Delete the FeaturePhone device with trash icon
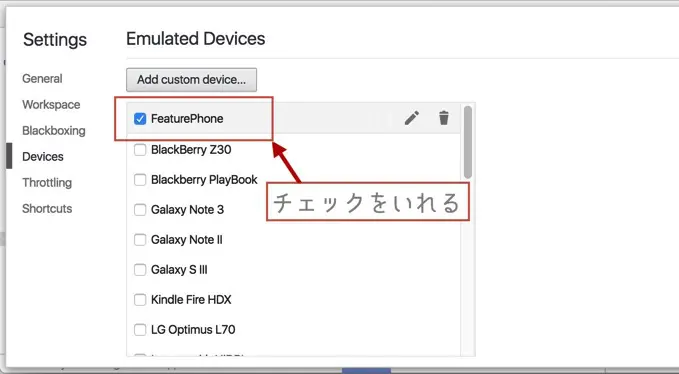The width and height of the screenshot is (679, 374). [x=444, y=118]
